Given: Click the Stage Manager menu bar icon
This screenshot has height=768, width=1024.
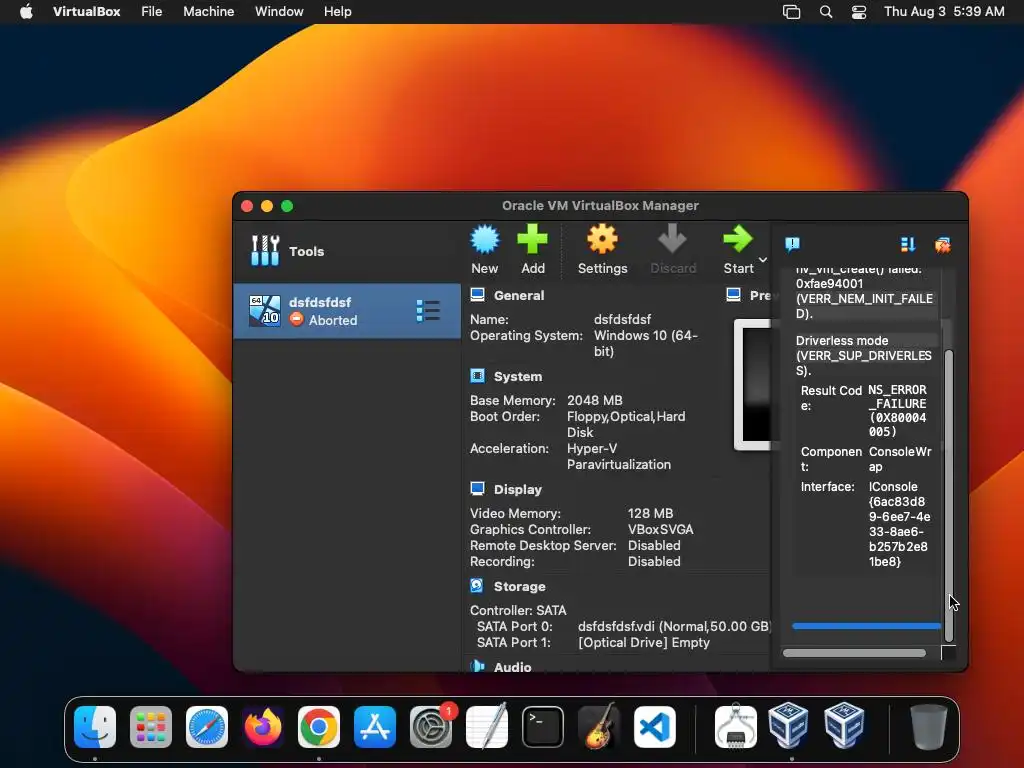Looking at the screenshot, I should pos(792,12).
